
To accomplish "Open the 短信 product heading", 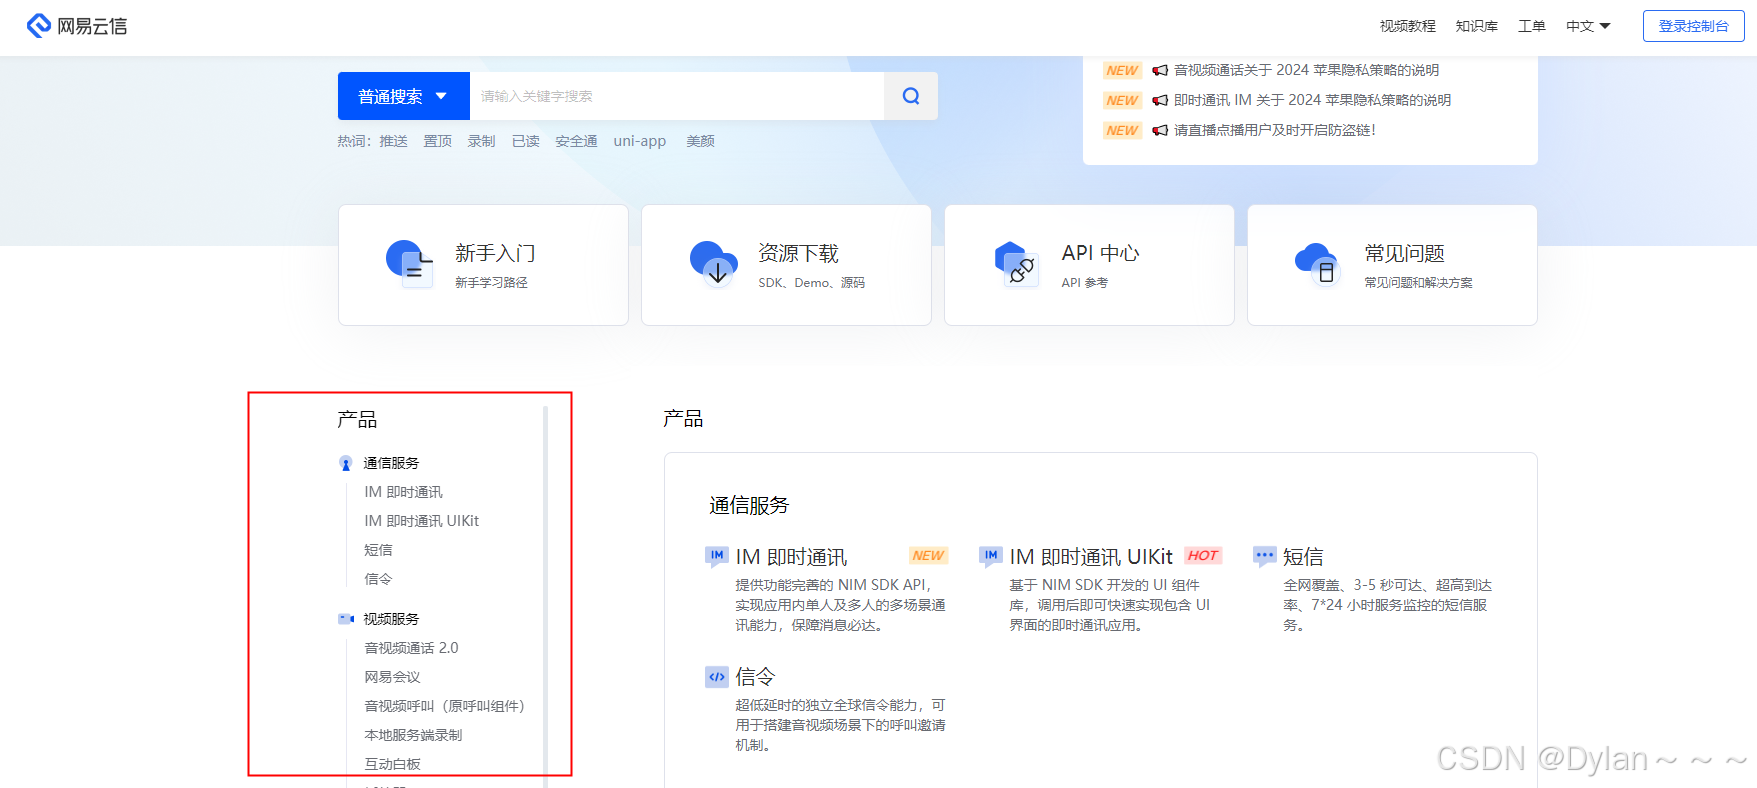I will coord(1303,557).
